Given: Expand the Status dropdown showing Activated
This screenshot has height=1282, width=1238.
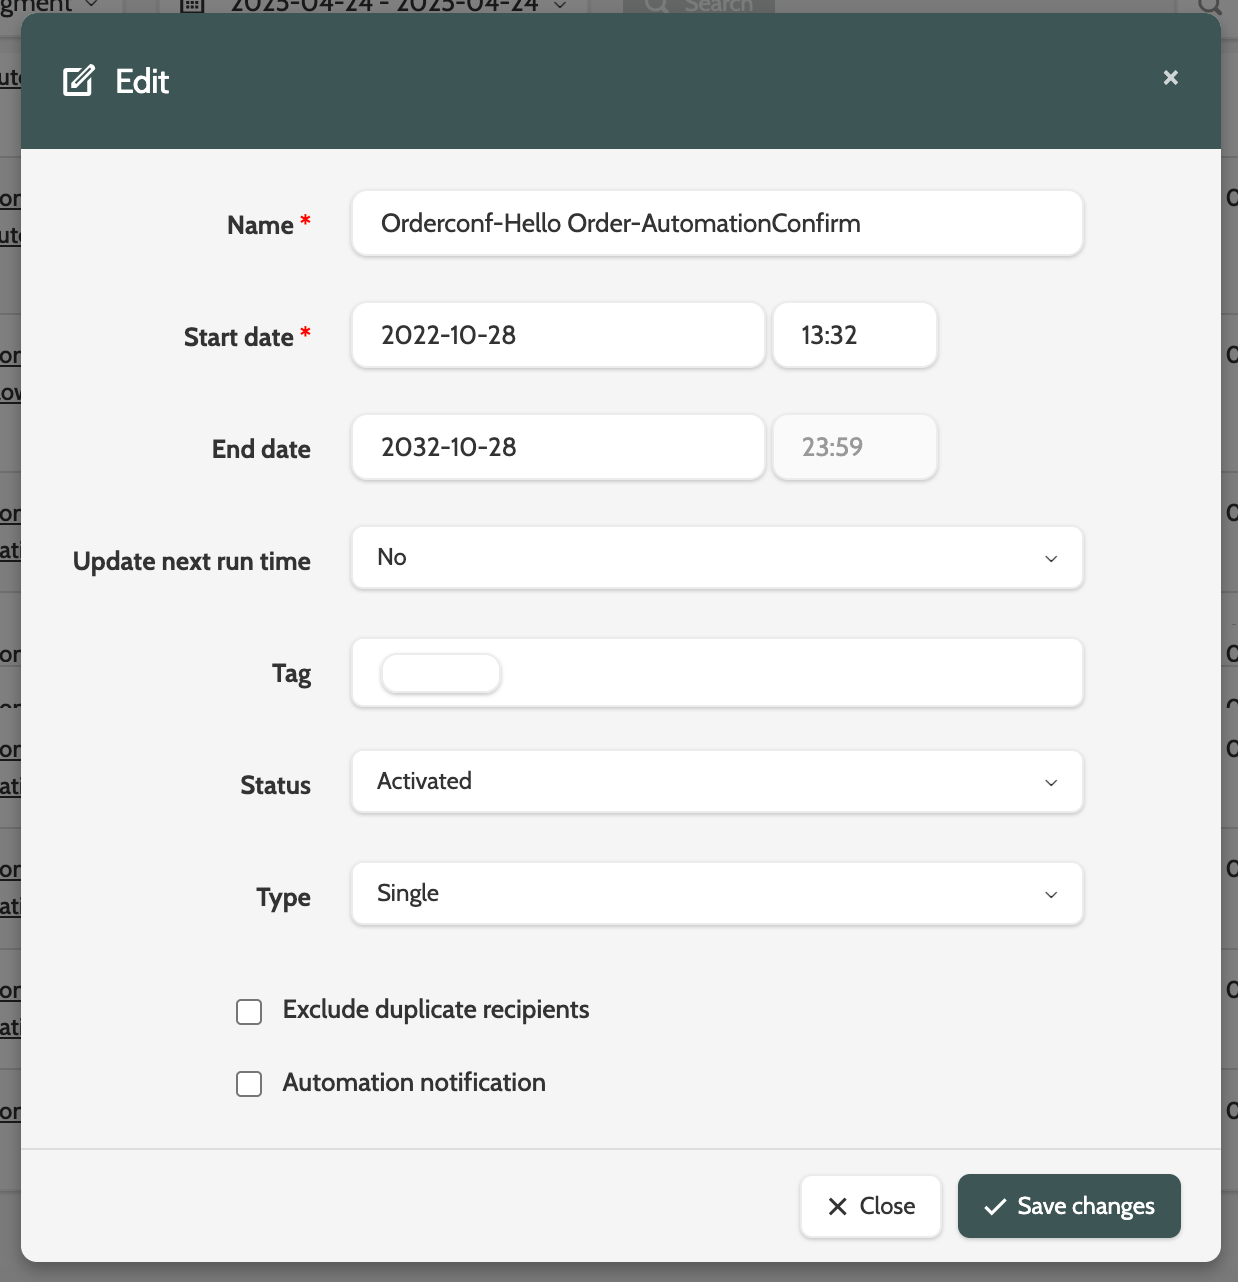Looking at the screenshot, I should pyautogui.click(x=716, y=782).
